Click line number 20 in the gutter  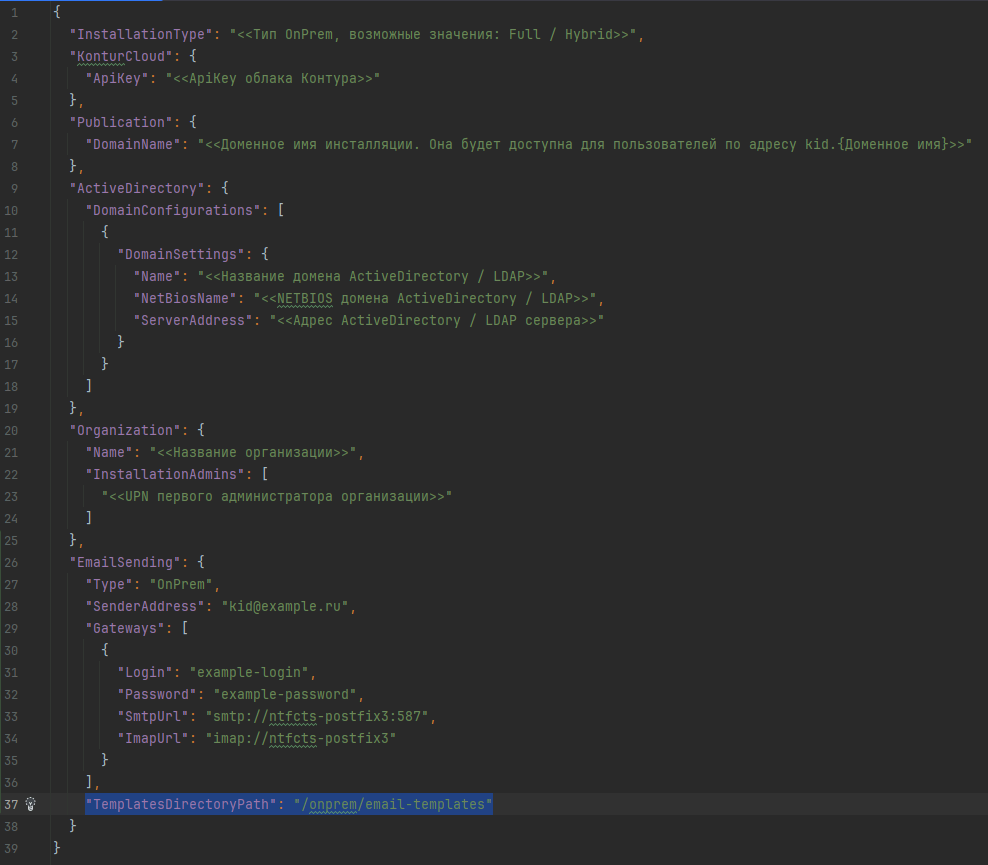coord(11,430)
